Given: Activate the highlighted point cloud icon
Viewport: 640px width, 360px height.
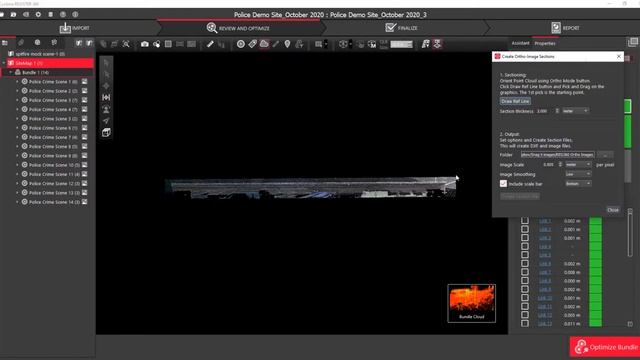Looking at the screenshot, I should [264, 44].
